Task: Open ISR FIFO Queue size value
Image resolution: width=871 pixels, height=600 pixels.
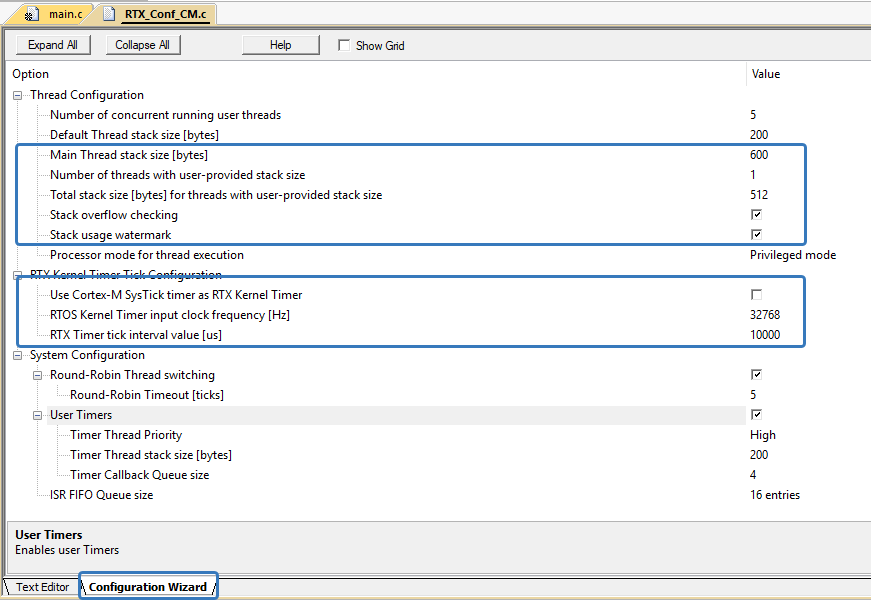Action: 774,495
